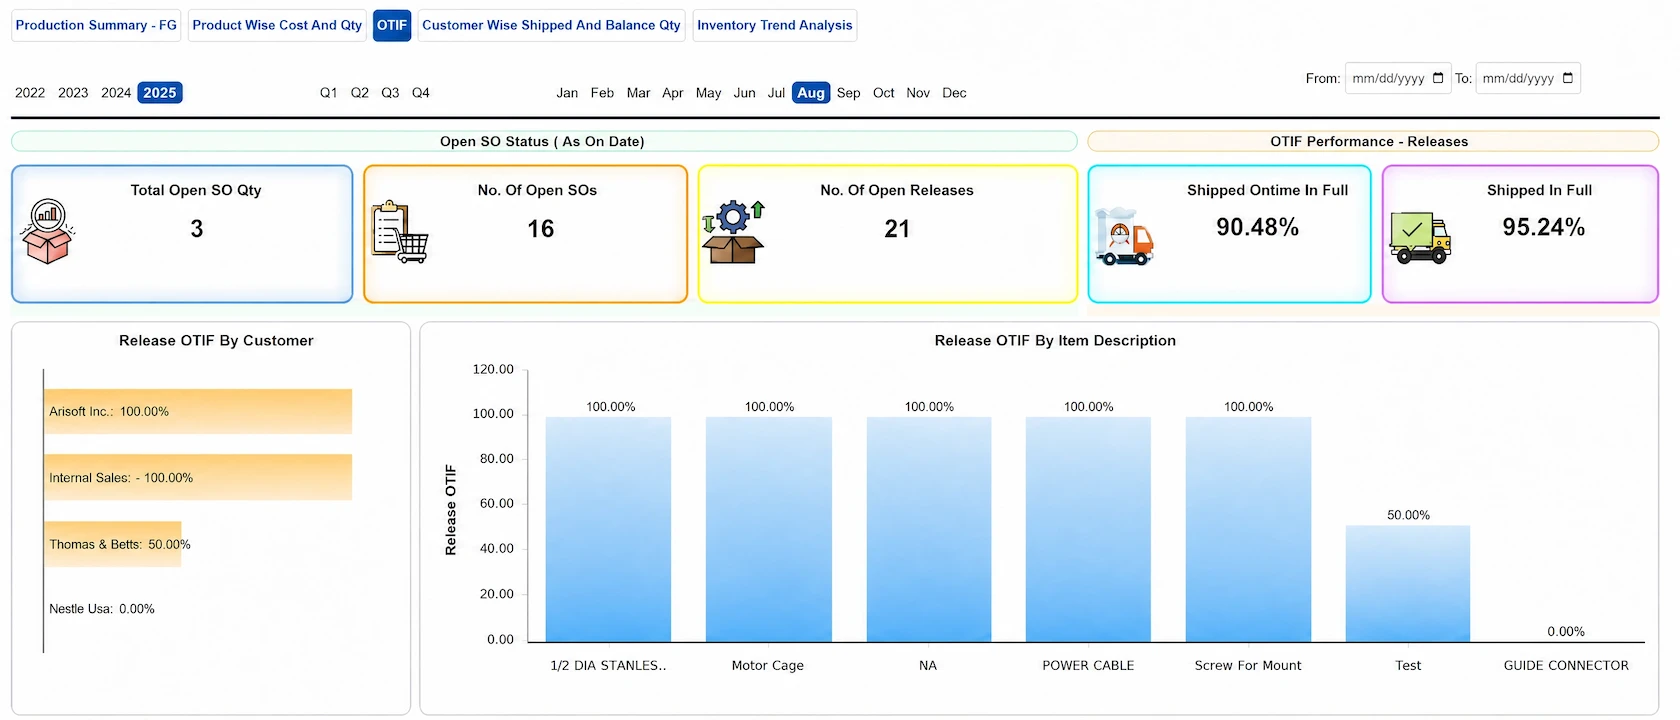1680x720 pixels.
Task: Select year 2024 filter
Action: 116,93
